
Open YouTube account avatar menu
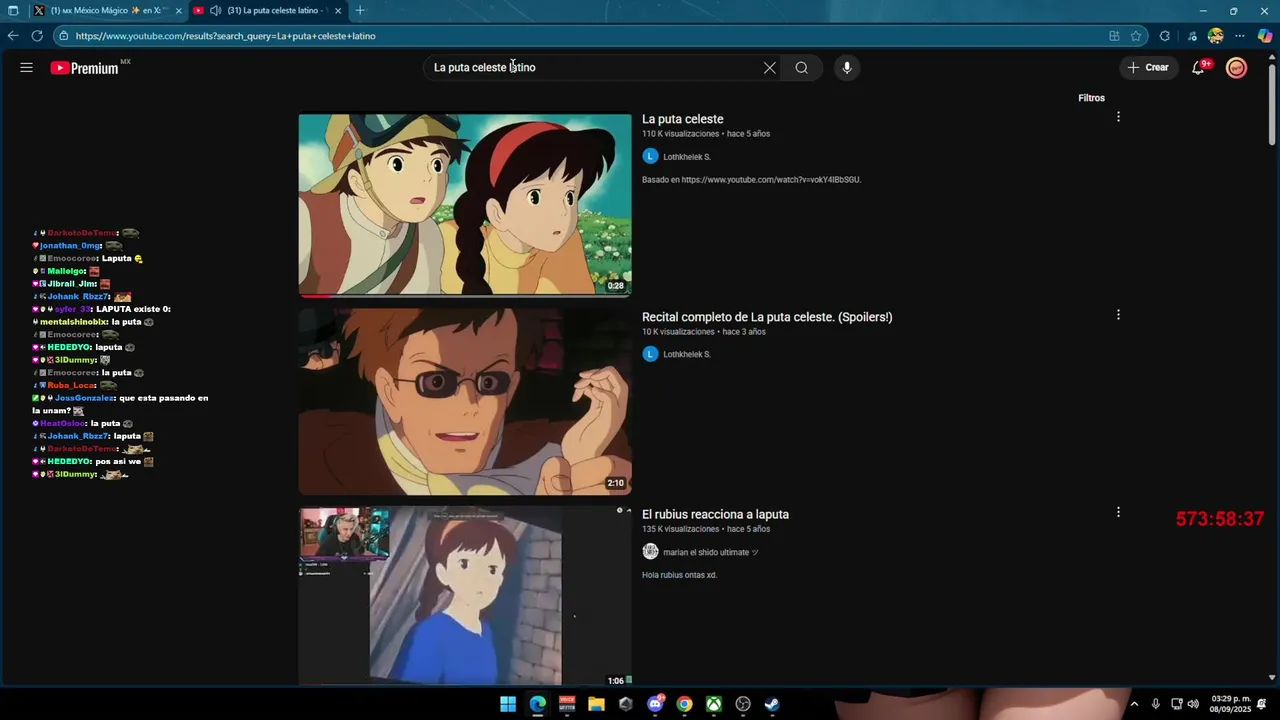[x=1237, y=68]
